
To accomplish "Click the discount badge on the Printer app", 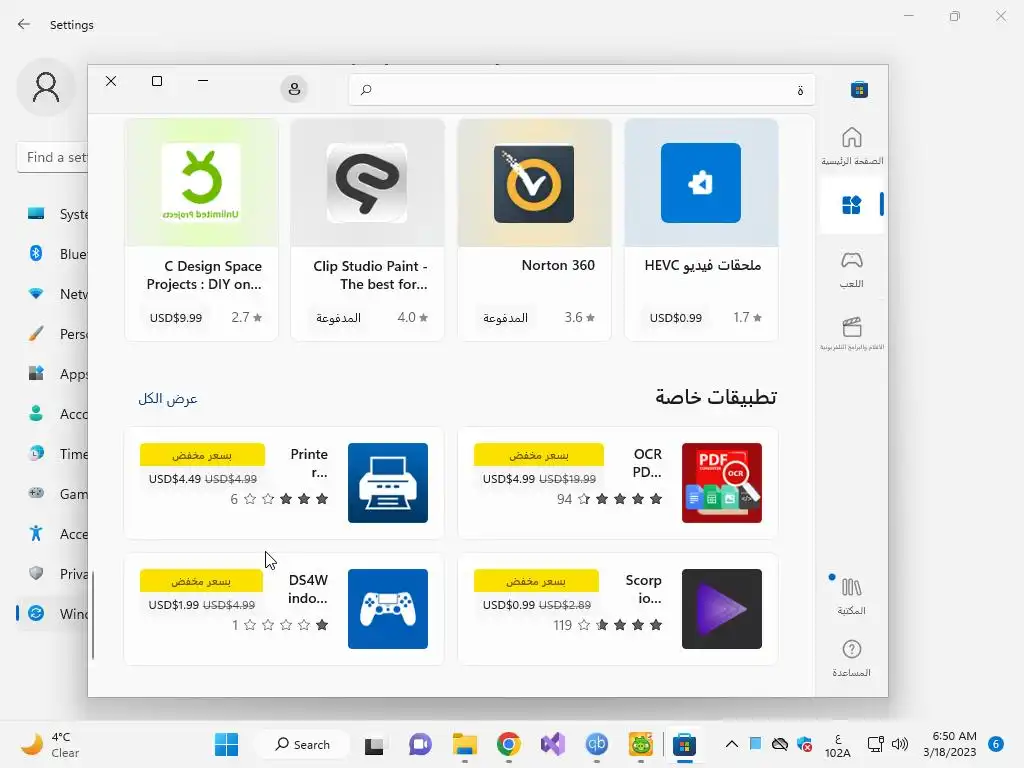I will tap(202, 455).
